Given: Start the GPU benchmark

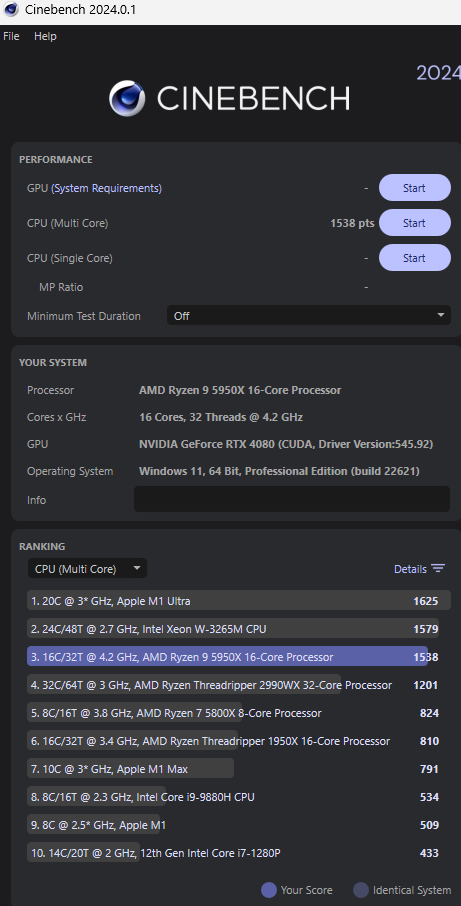Looking at the screenshot, I should [414, 188].
